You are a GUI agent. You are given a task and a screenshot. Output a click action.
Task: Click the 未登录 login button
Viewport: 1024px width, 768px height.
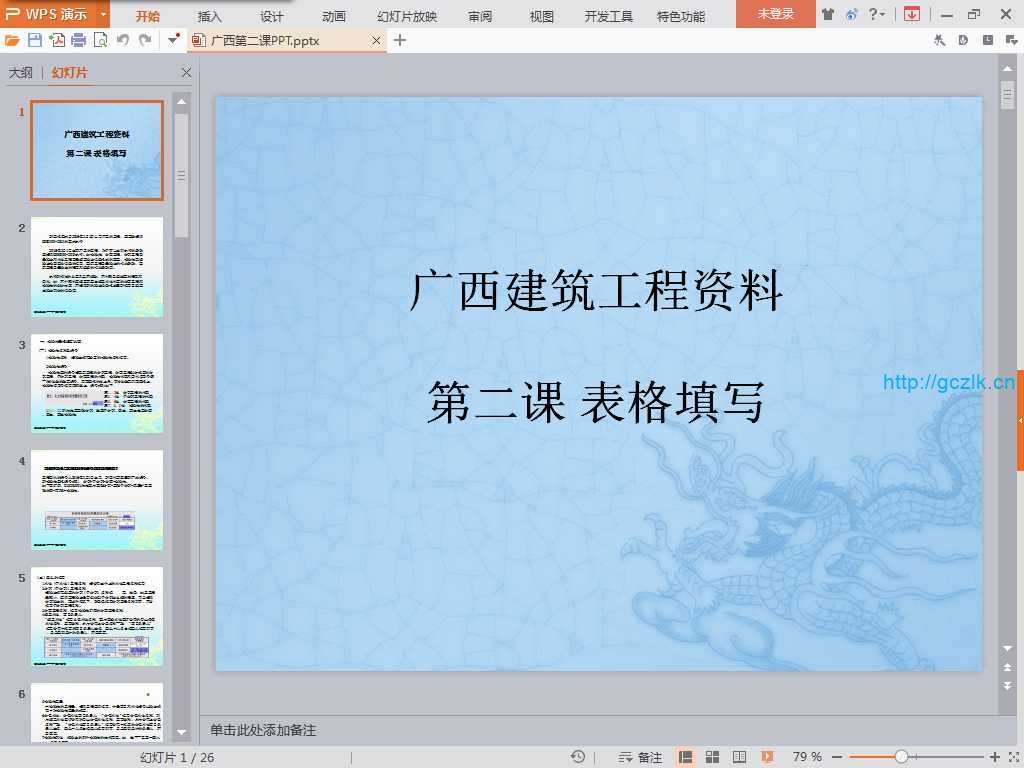pos(775,14)
